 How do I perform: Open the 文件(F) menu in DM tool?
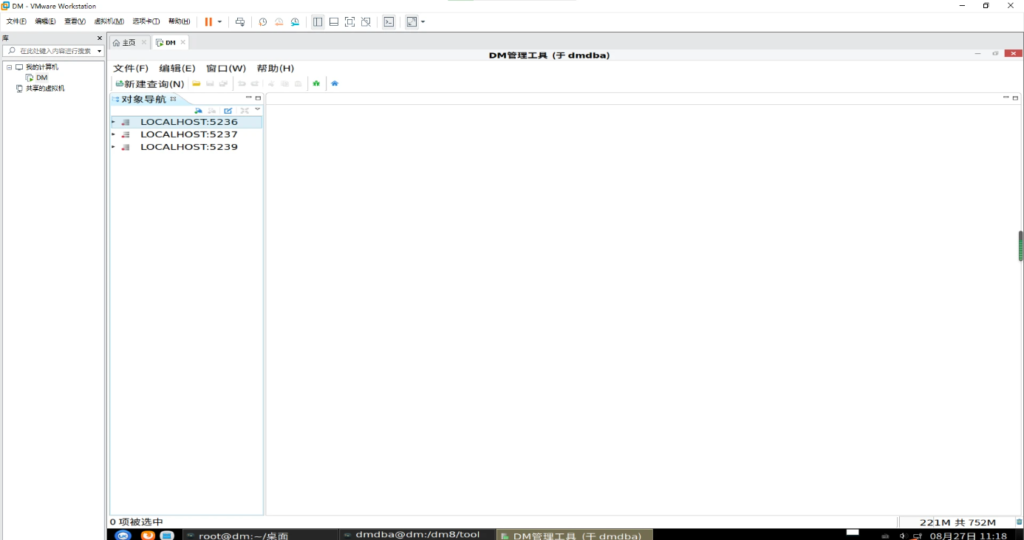tap(130, 68)
